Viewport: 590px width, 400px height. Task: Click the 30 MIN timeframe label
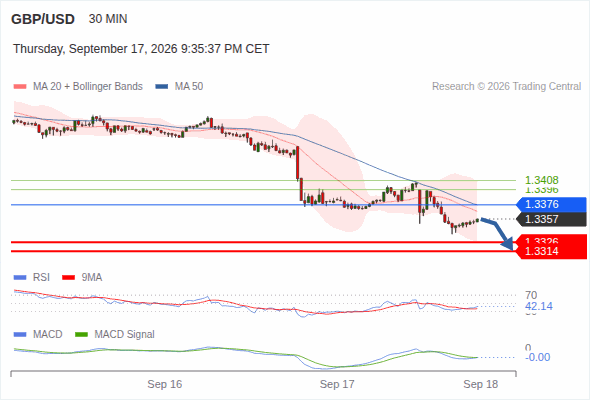click(x=108, y=19)
